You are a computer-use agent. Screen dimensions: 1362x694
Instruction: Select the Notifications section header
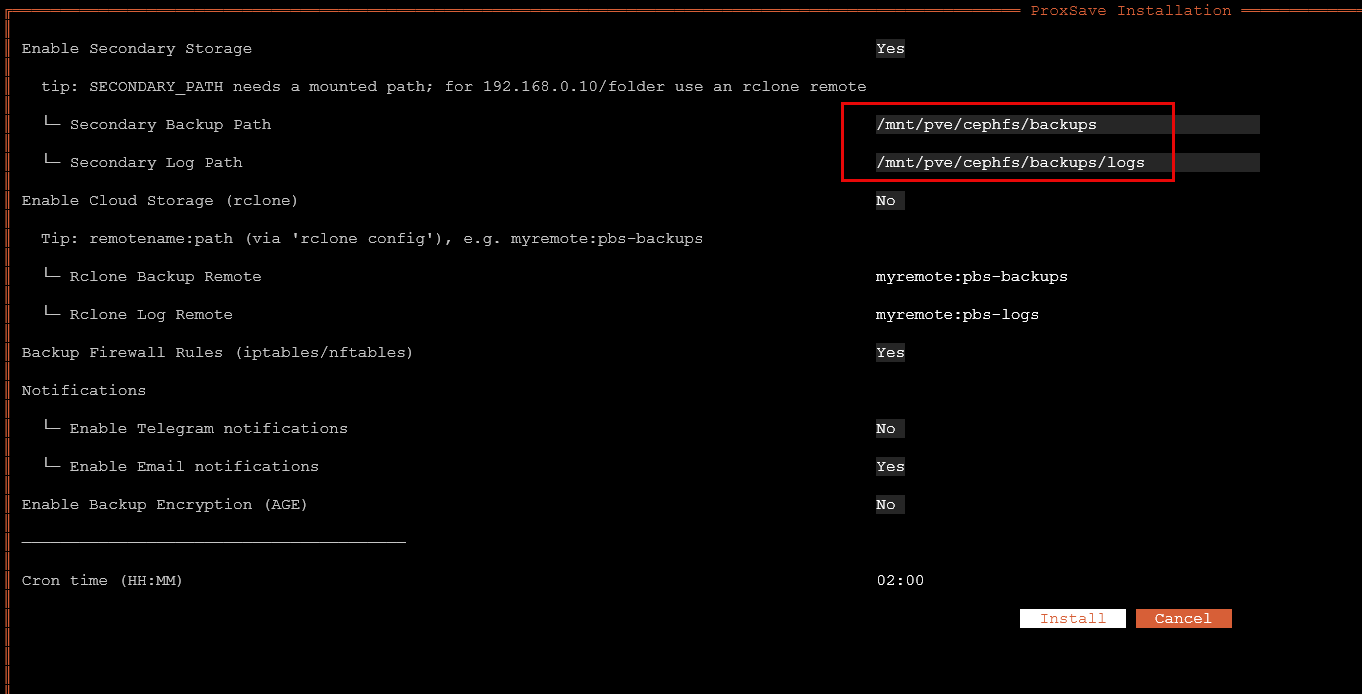pos(83,390)
